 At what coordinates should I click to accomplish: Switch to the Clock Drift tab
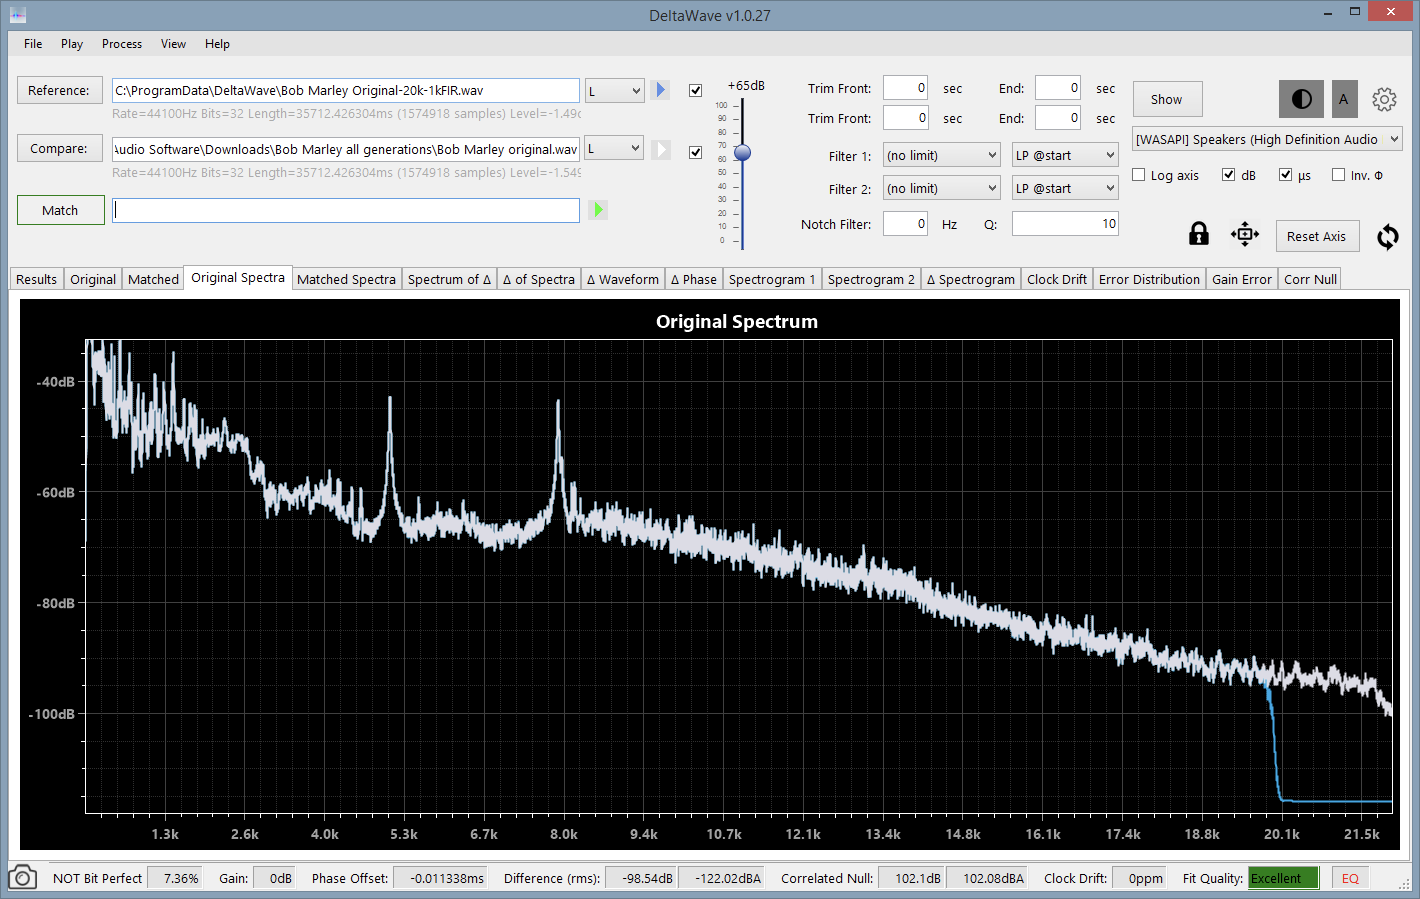[x=1056, y=279]
